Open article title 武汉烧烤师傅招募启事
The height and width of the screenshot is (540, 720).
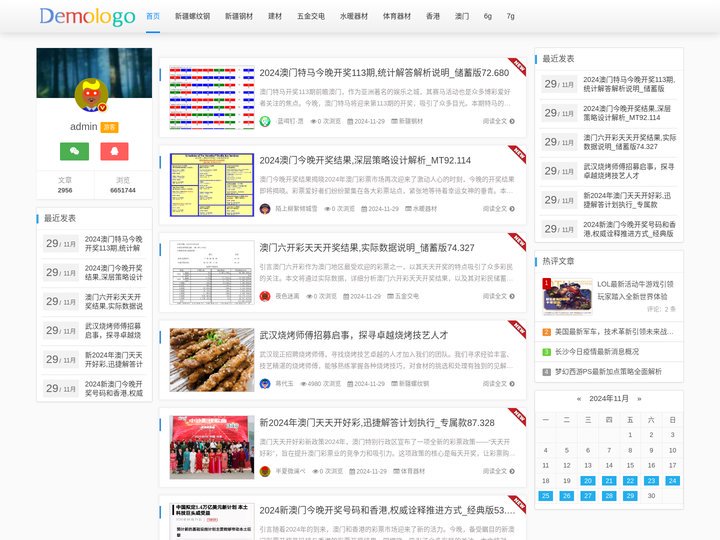(354, 335)
